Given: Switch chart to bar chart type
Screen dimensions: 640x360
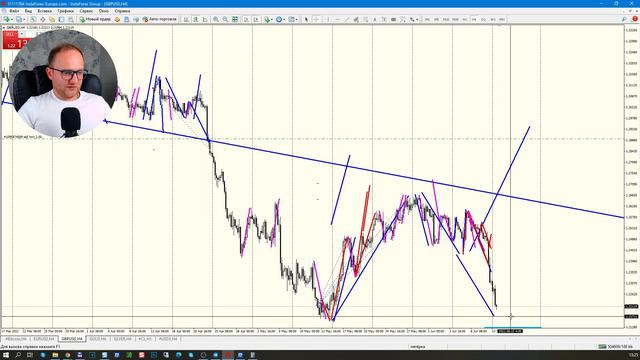Looking at the screenshot, I should click(x=186, y=19).
